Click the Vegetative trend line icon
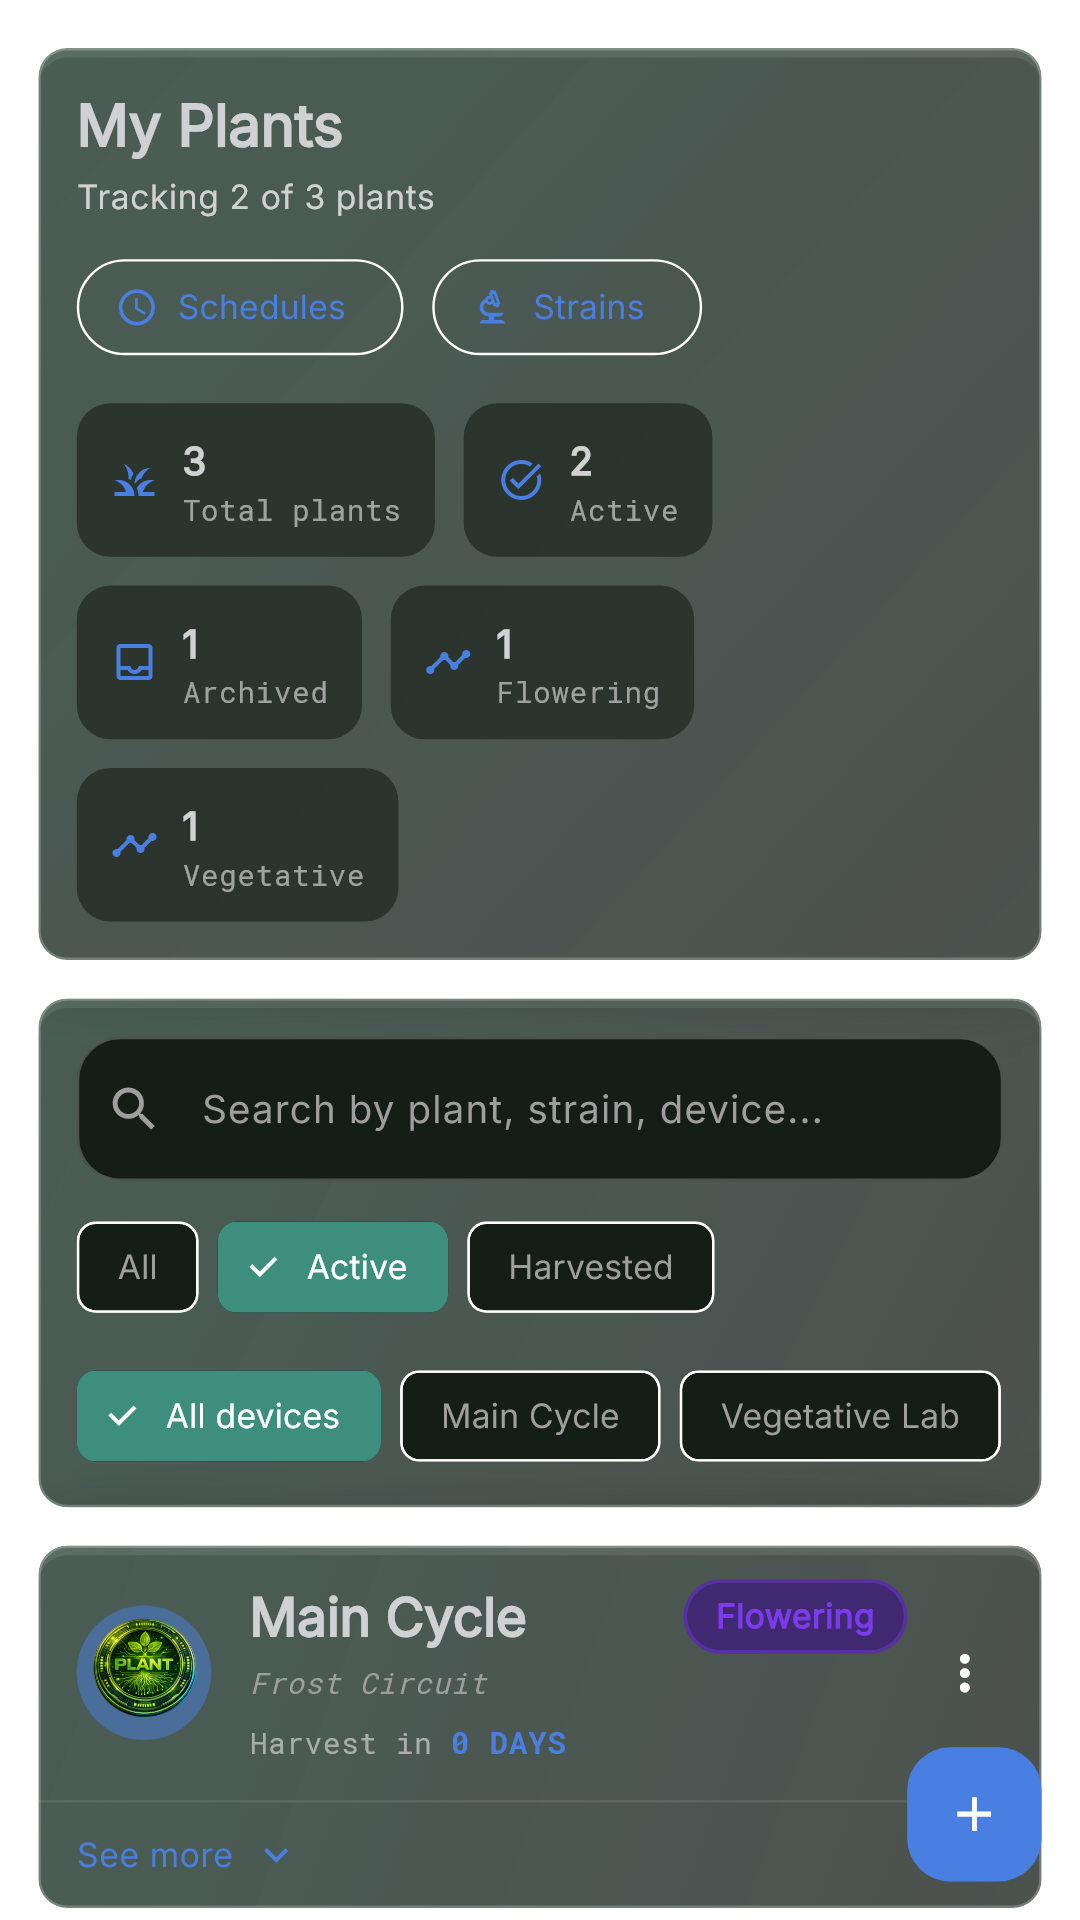 pos(134,845)
